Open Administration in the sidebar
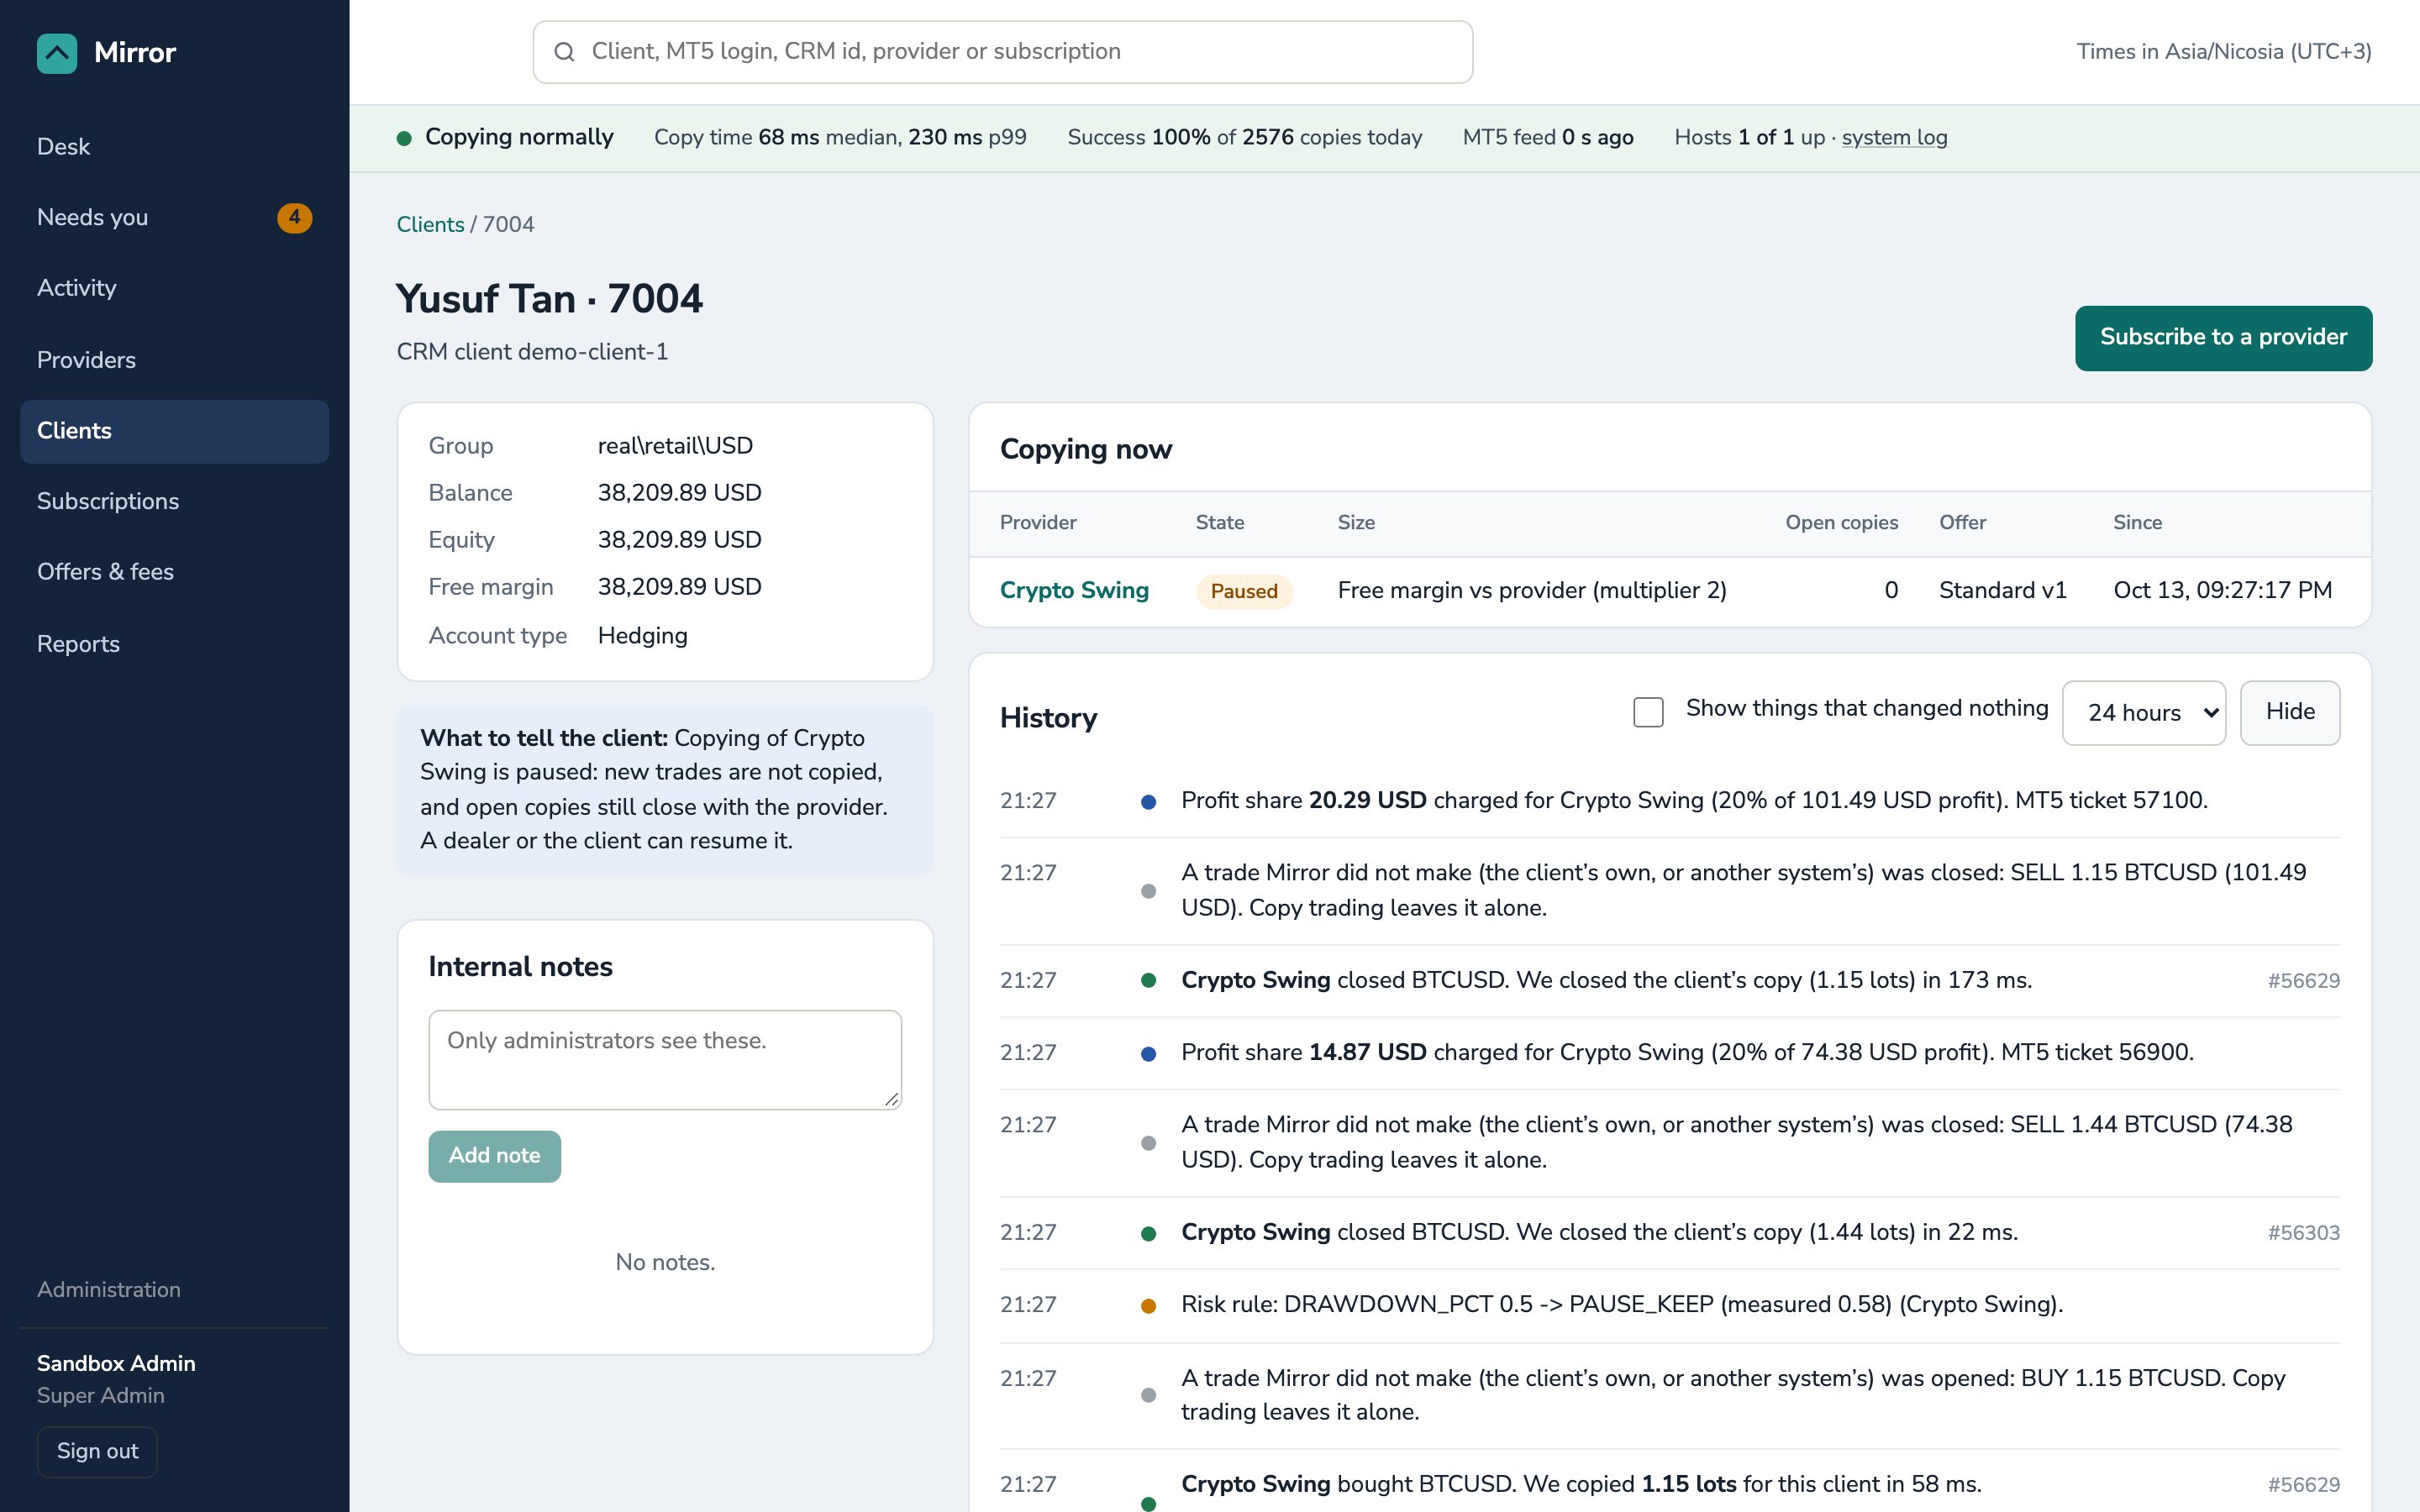The height and width of the screenshot is (1512, 2420). click(109, 1290)
